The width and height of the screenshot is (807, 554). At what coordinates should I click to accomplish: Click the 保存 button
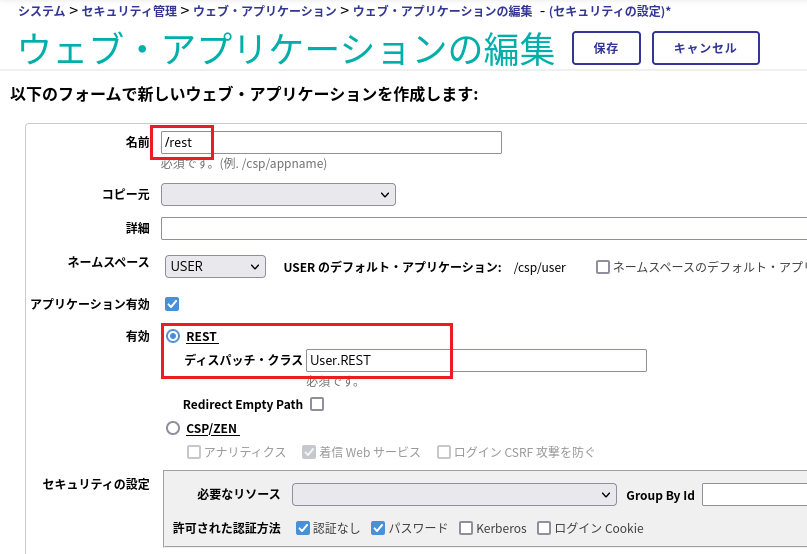coord(605,48)
